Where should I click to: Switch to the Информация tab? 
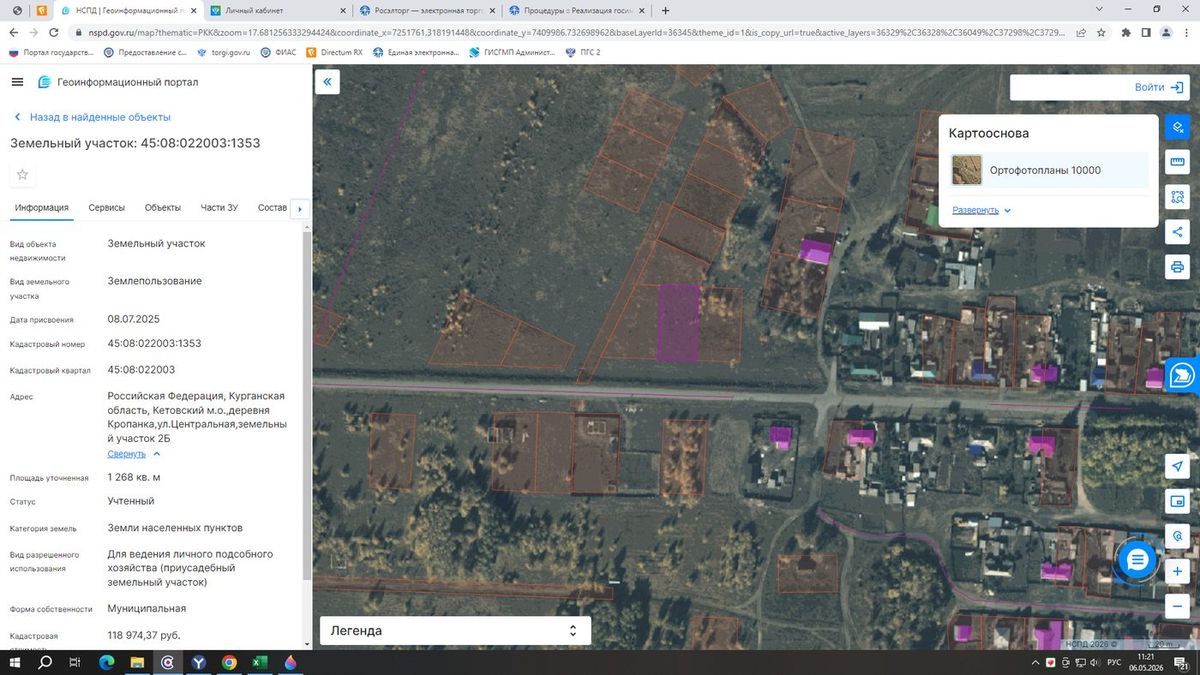click(42, 208)
